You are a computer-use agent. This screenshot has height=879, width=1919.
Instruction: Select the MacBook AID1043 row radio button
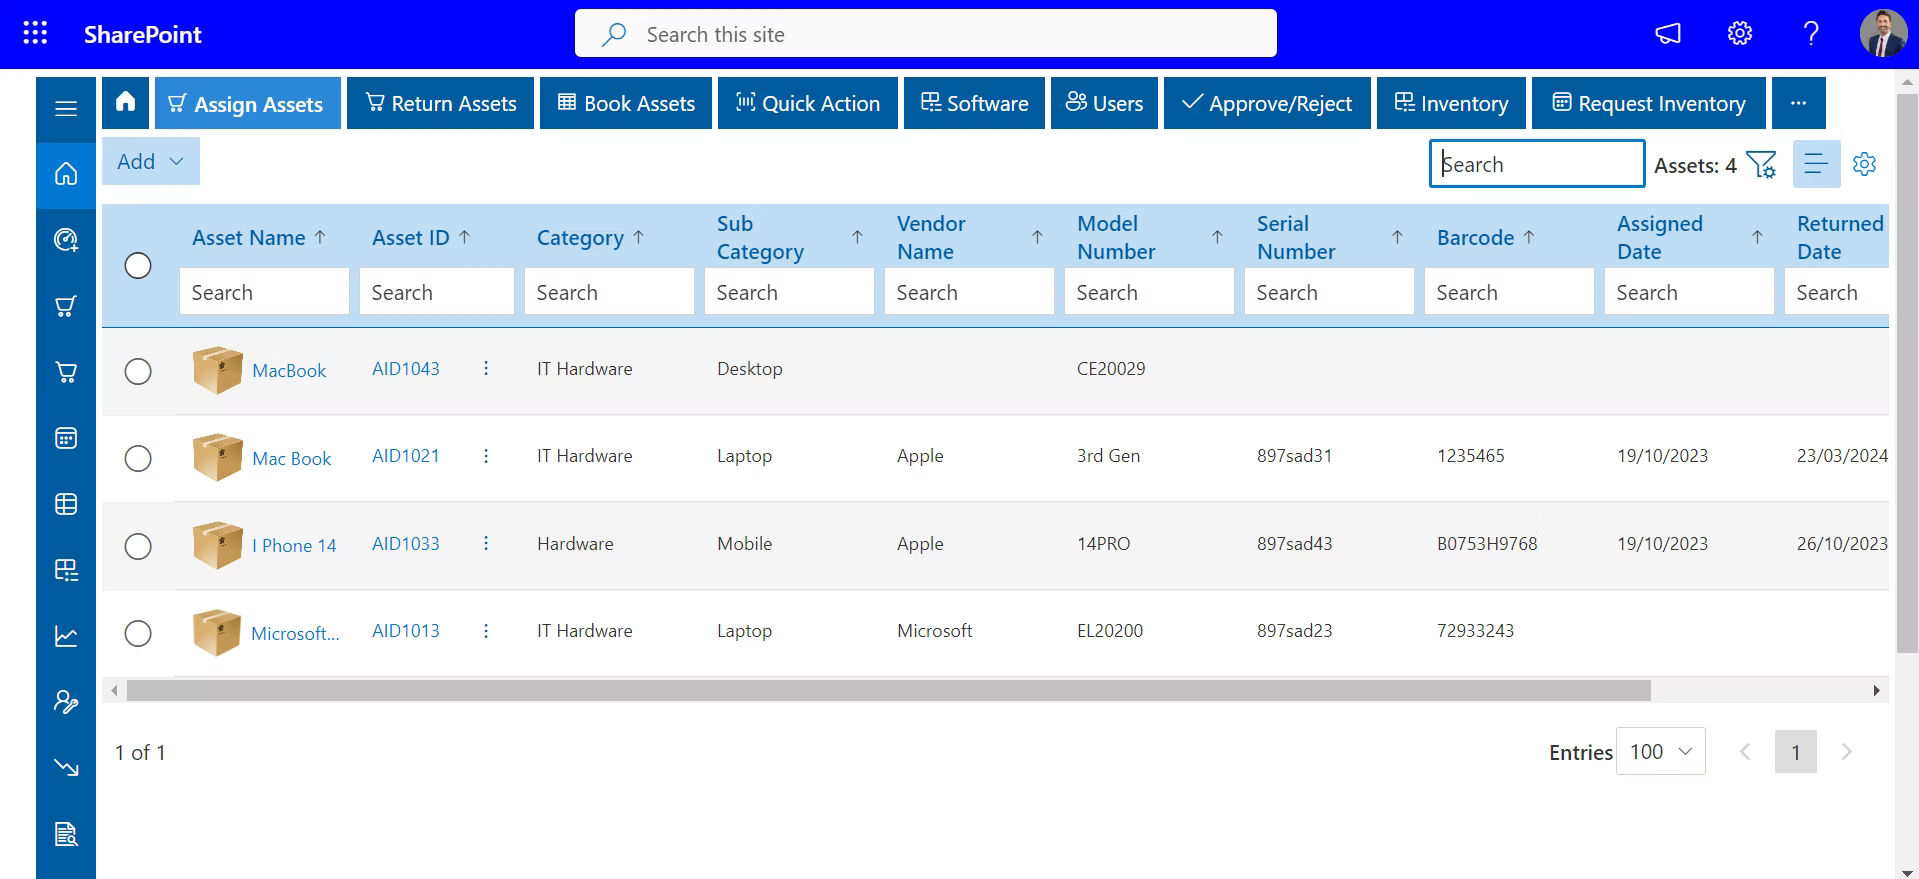pos(138,371)
